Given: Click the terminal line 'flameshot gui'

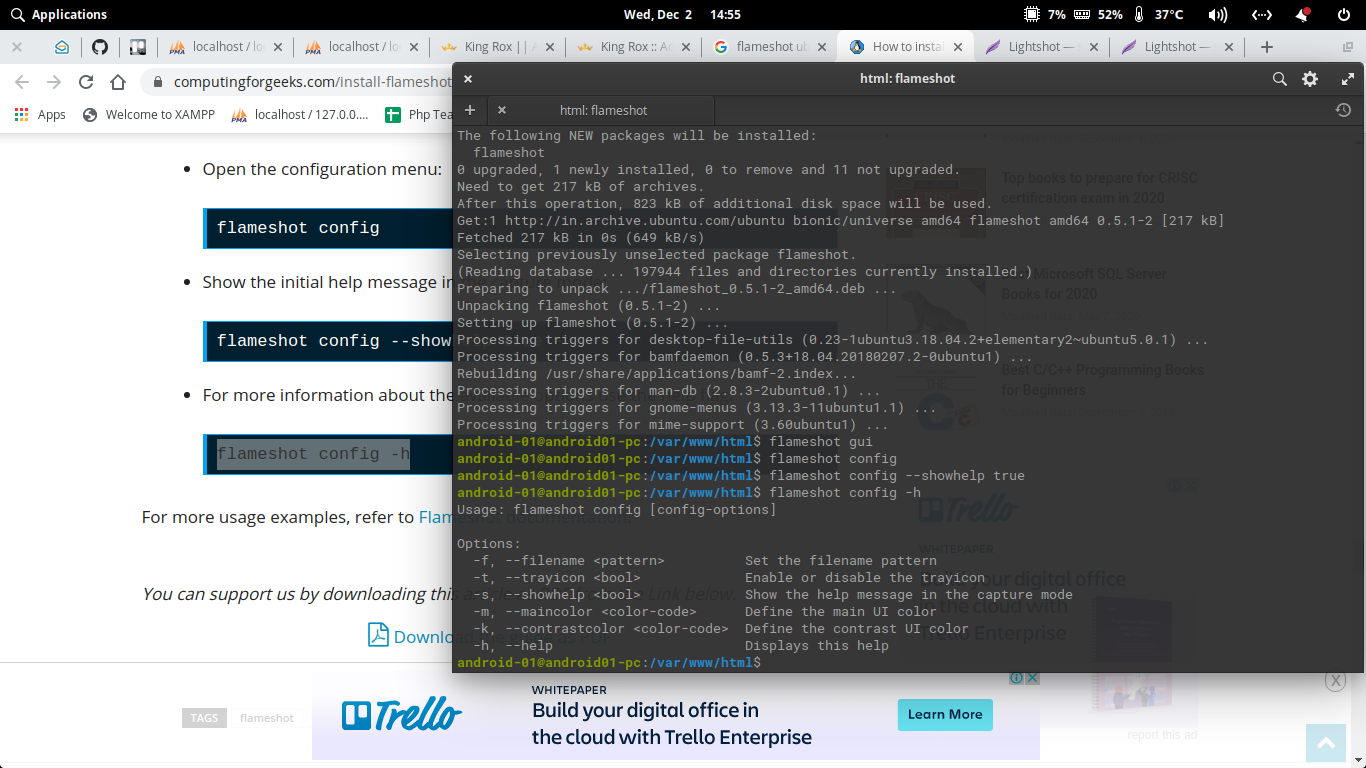Looking at the screenshot, I should point(821,441).
